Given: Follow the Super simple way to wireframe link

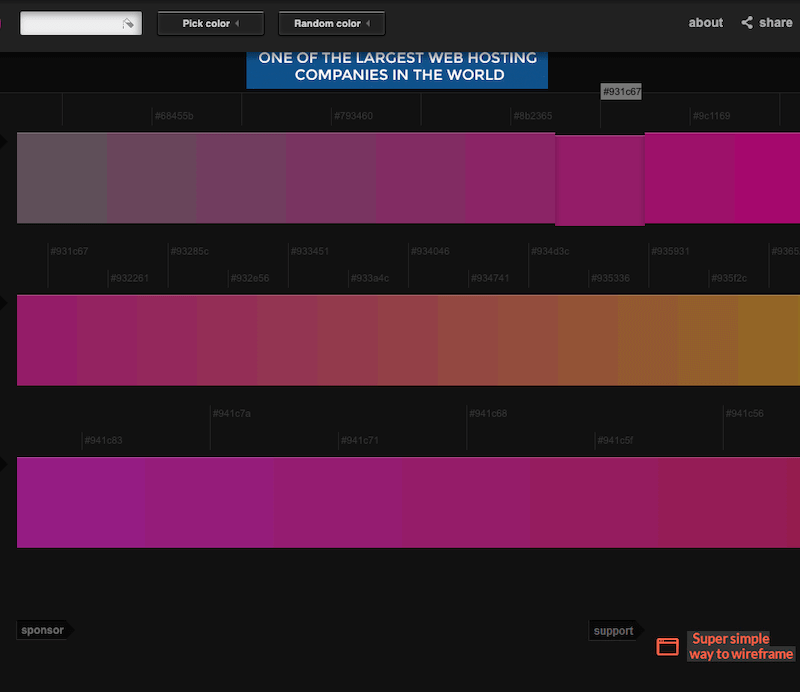Looking at the screenshot, I should click(x=740, y=645).
